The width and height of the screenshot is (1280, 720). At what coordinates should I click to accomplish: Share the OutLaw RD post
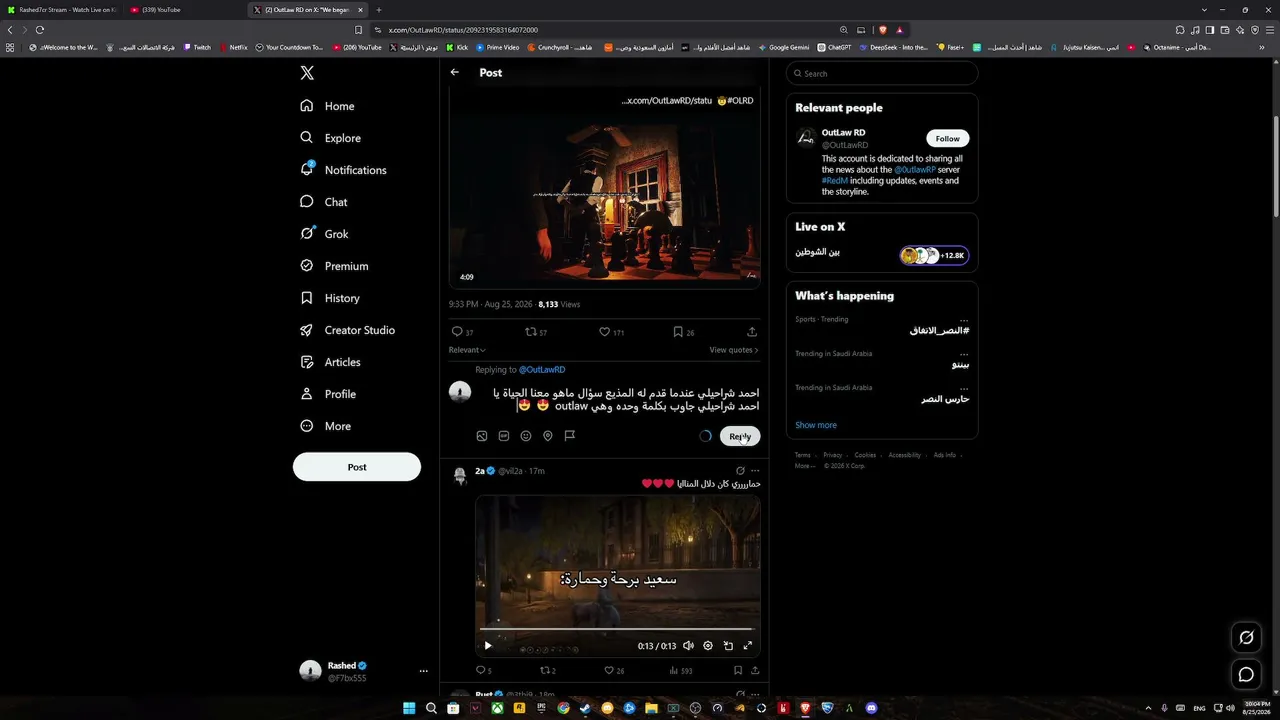[x=752, y=332]
